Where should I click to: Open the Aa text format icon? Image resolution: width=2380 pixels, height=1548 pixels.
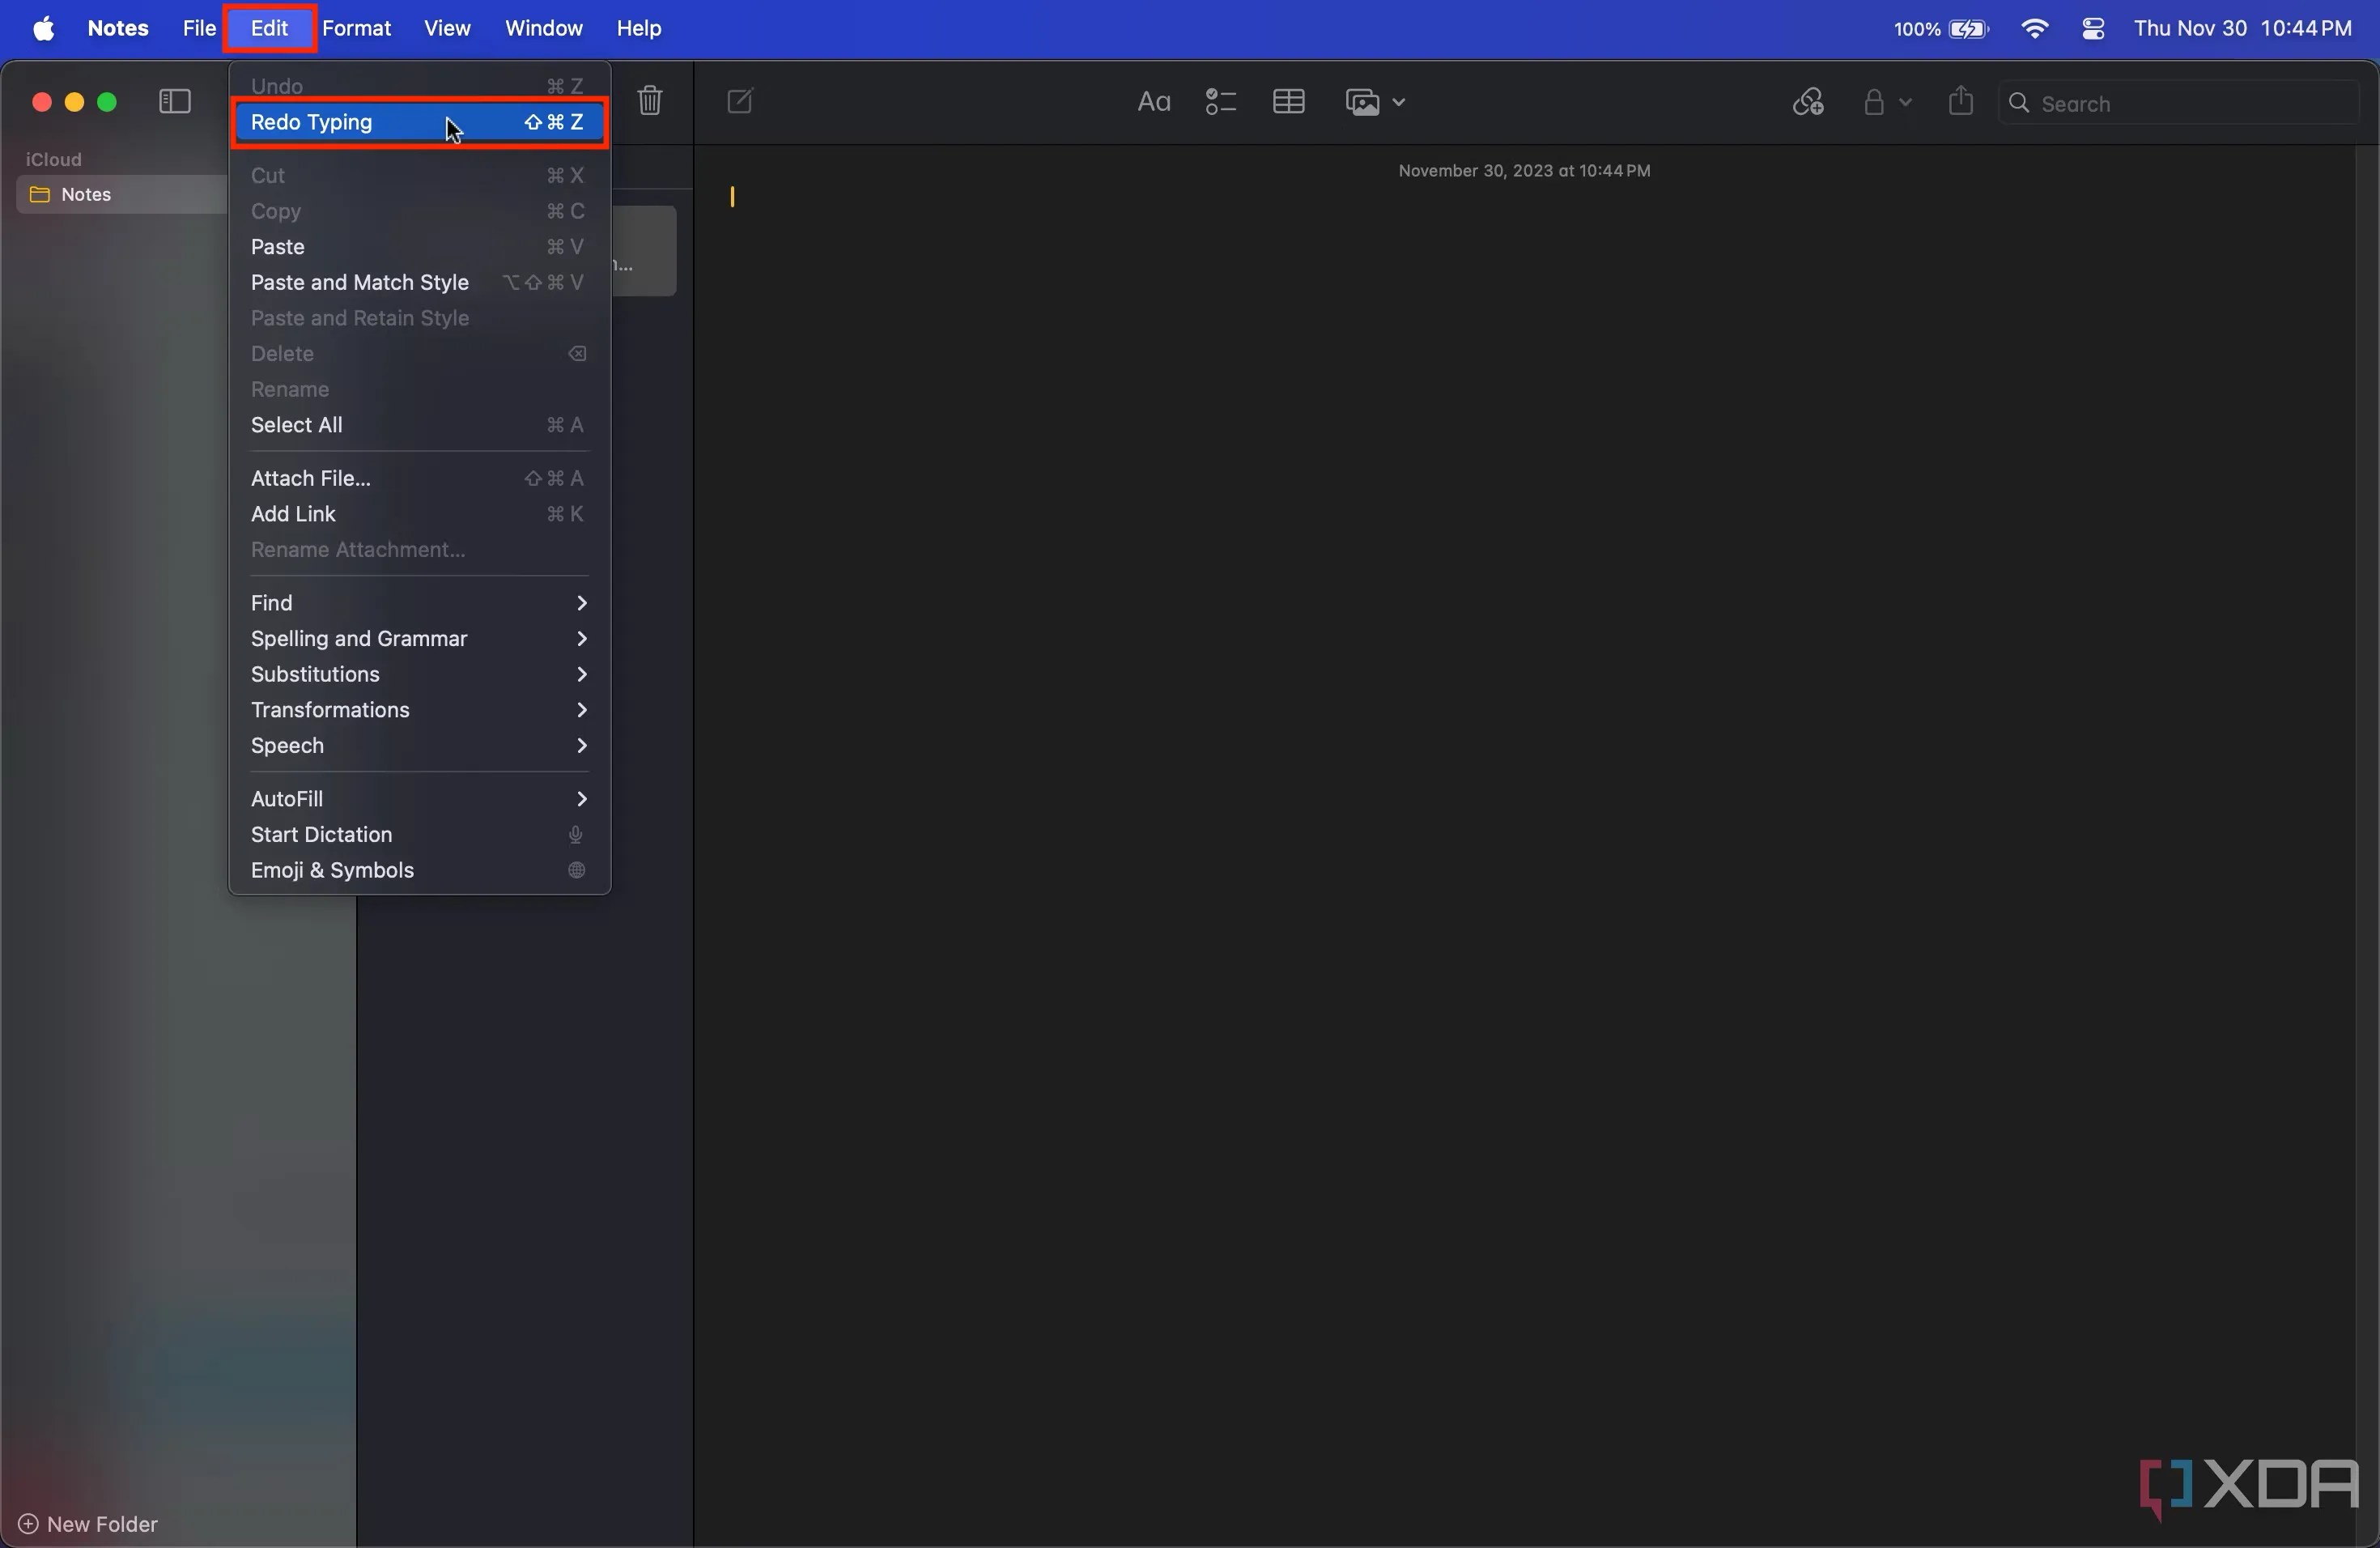coord(1153,102)
